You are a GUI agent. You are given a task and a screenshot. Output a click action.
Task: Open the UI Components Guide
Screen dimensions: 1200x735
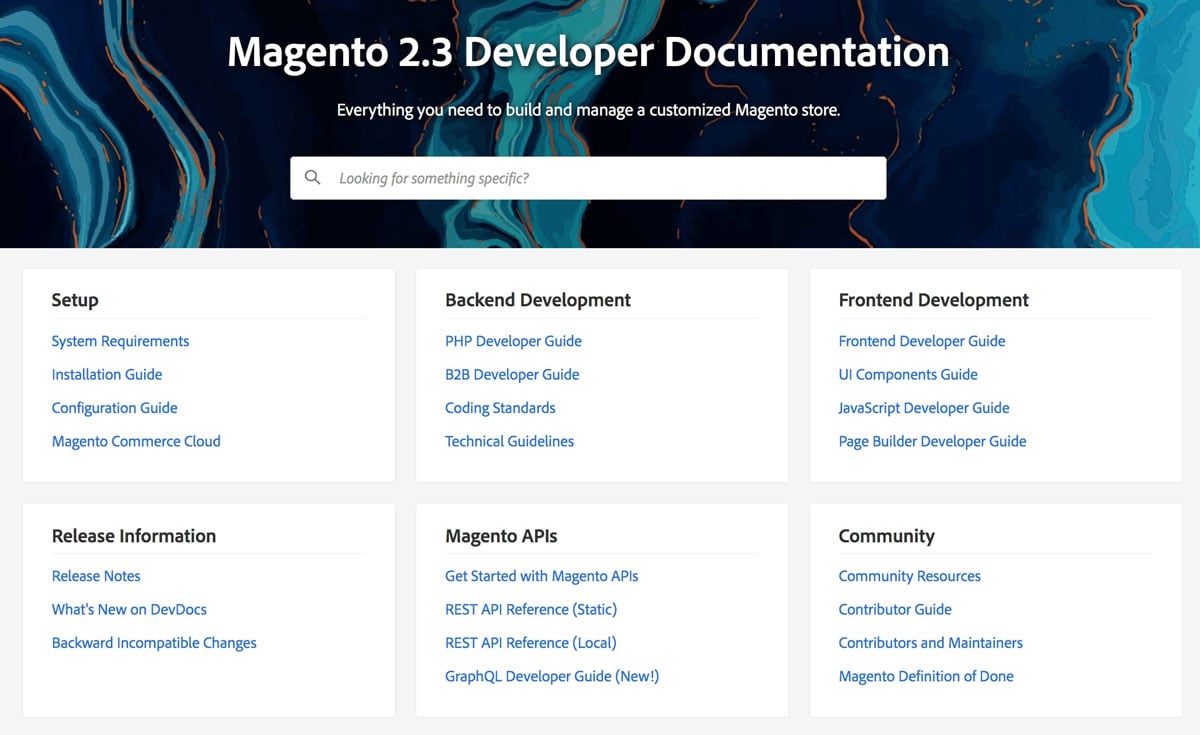coord(908,374)
